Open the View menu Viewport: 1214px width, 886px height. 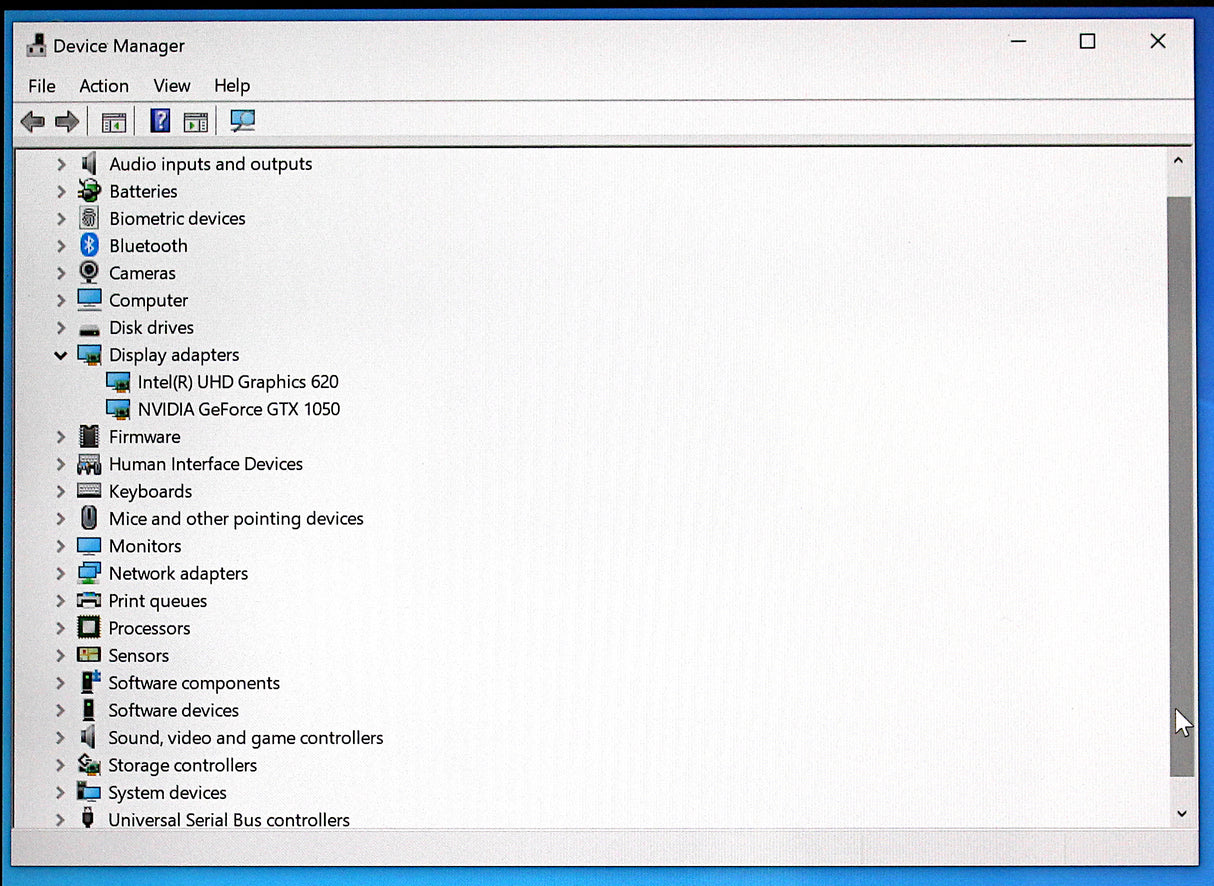[171, 86]
